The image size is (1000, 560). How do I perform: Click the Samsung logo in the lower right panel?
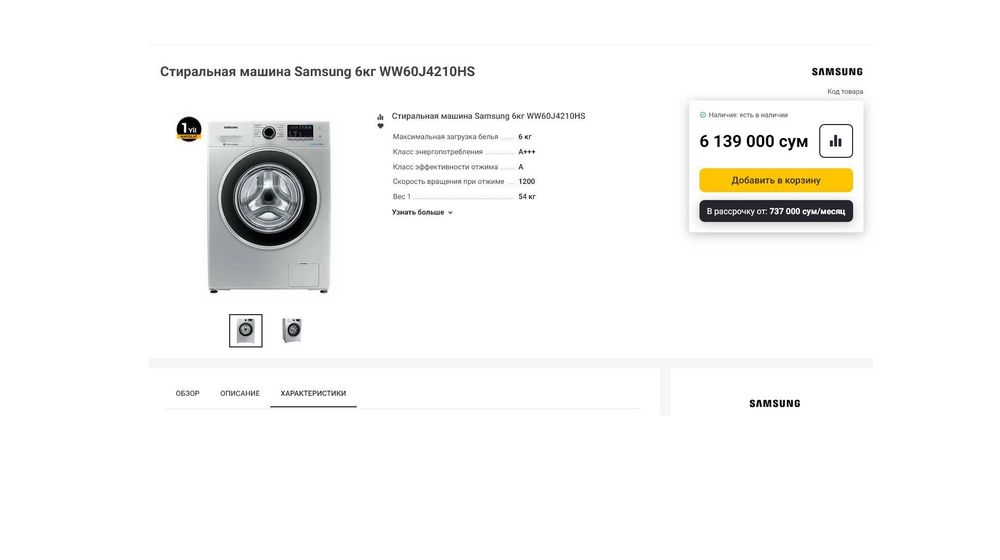(x=774, y=404)
